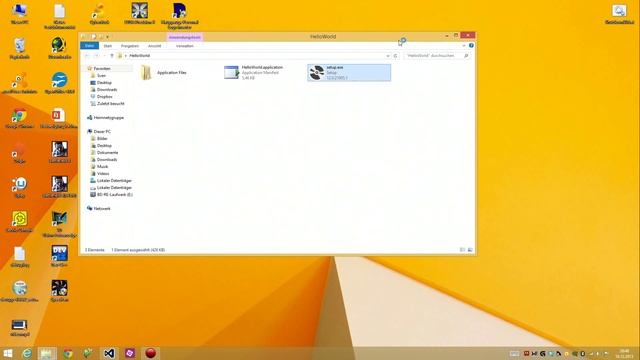Expand the address bar history dropdown

tap(388, 56)
